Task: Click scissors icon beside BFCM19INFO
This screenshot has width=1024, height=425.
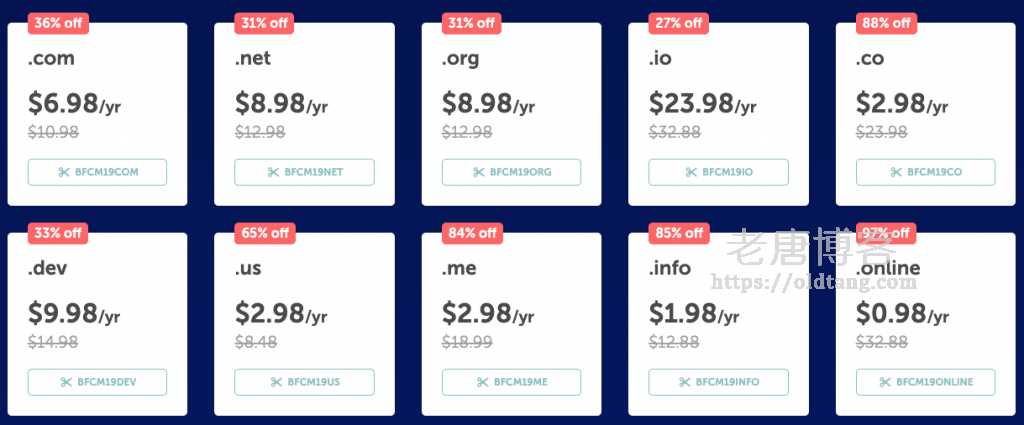Action: (685, 382)
